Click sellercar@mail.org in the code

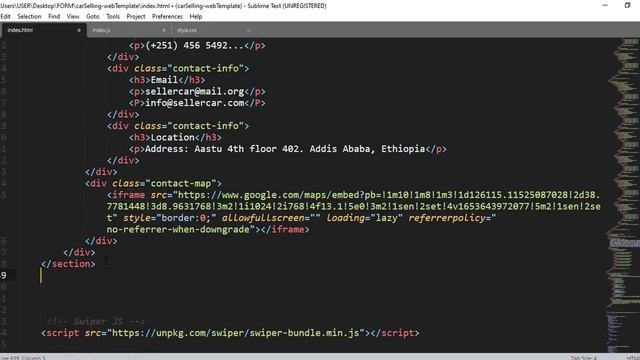tap(195, 91)
